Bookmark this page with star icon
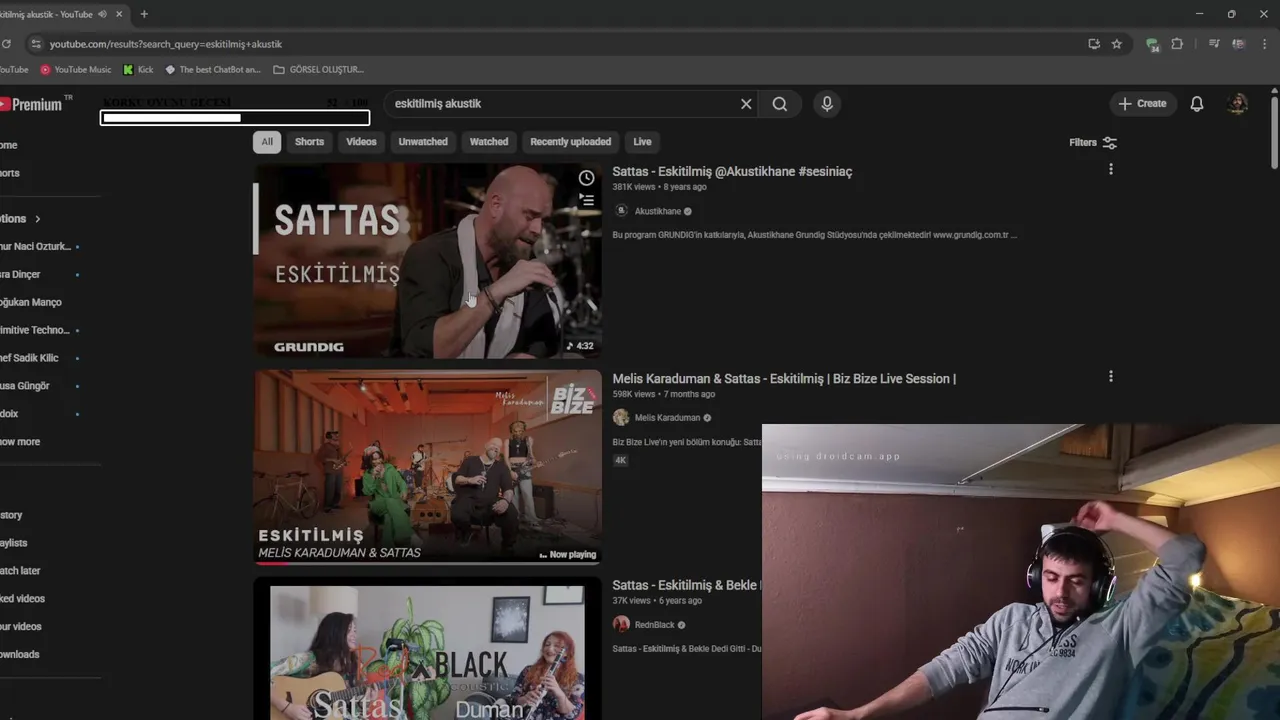1280x720 pixels. pyautogui.click(x=1117, y=44)
